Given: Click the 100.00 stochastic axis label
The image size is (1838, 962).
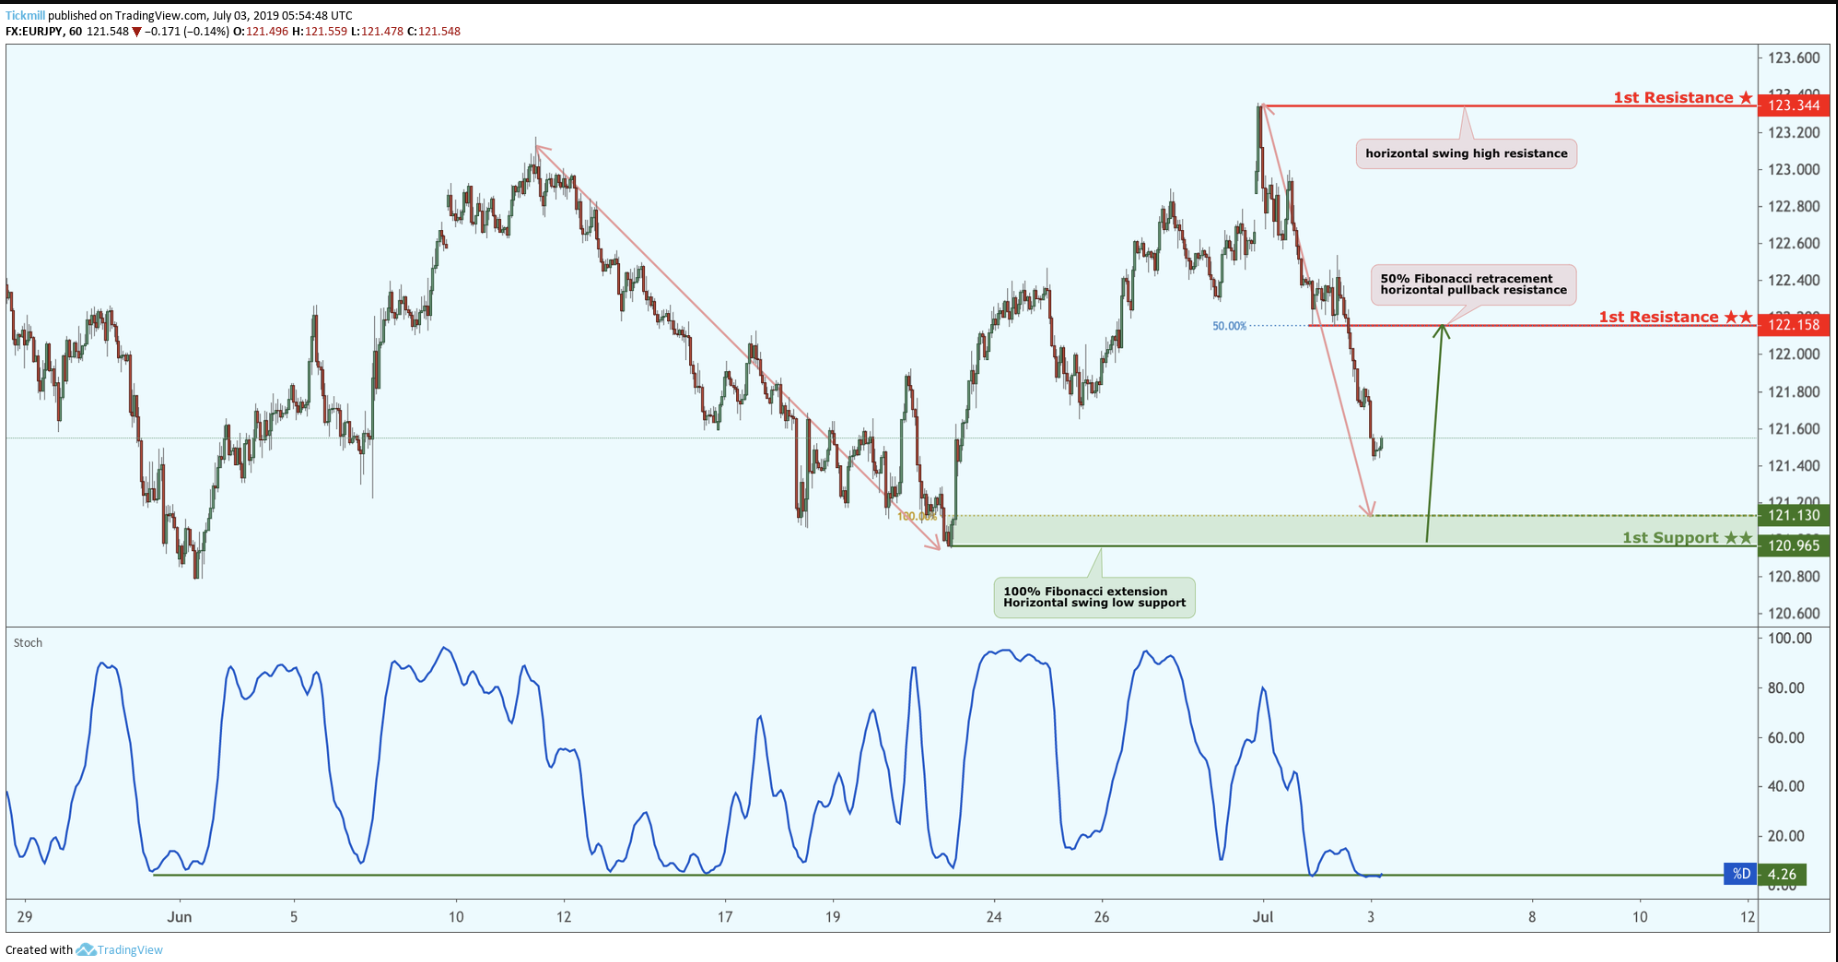Looking at the screenshot, I should (1788, 638).
